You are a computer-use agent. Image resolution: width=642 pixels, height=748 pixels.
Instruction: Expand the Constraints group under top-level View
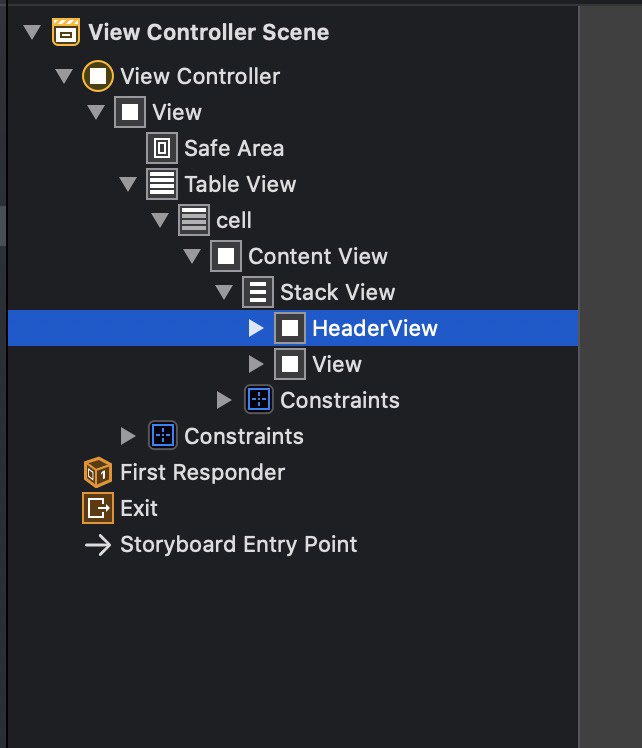click(x=128, y=436)
